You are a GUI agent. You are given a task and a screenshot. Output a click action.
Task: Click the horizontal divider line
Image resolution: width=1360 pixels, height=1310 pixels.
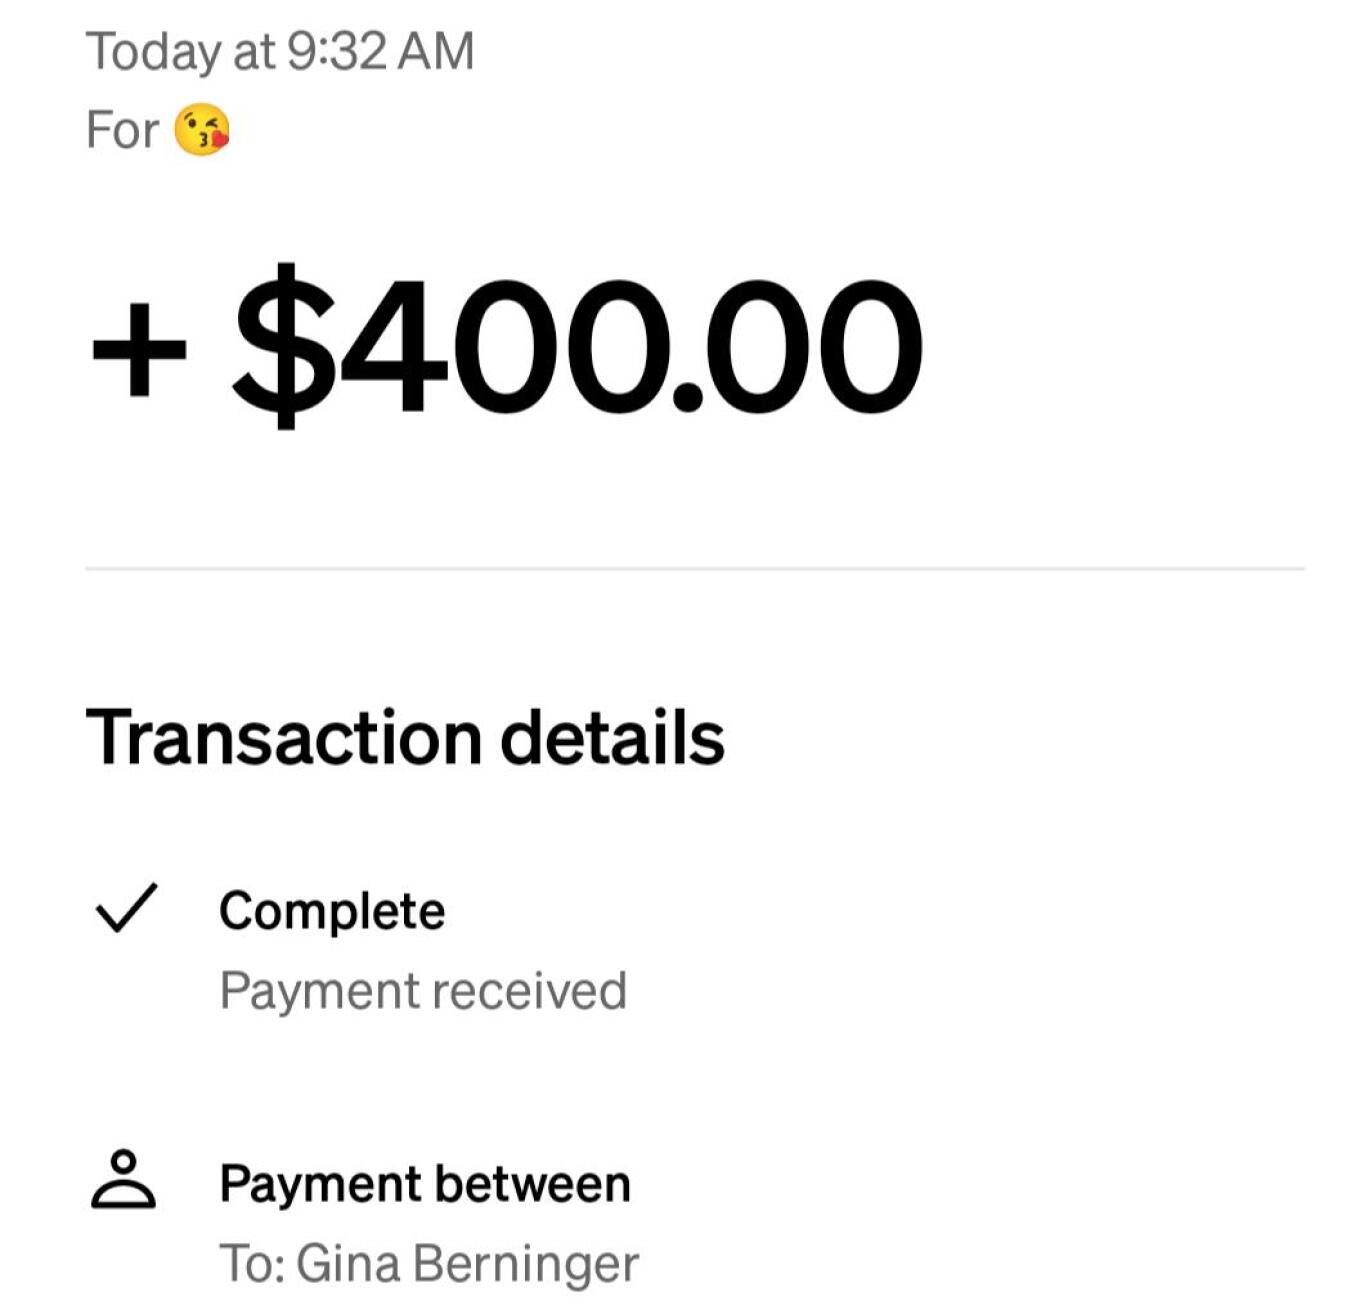[694, 568]
